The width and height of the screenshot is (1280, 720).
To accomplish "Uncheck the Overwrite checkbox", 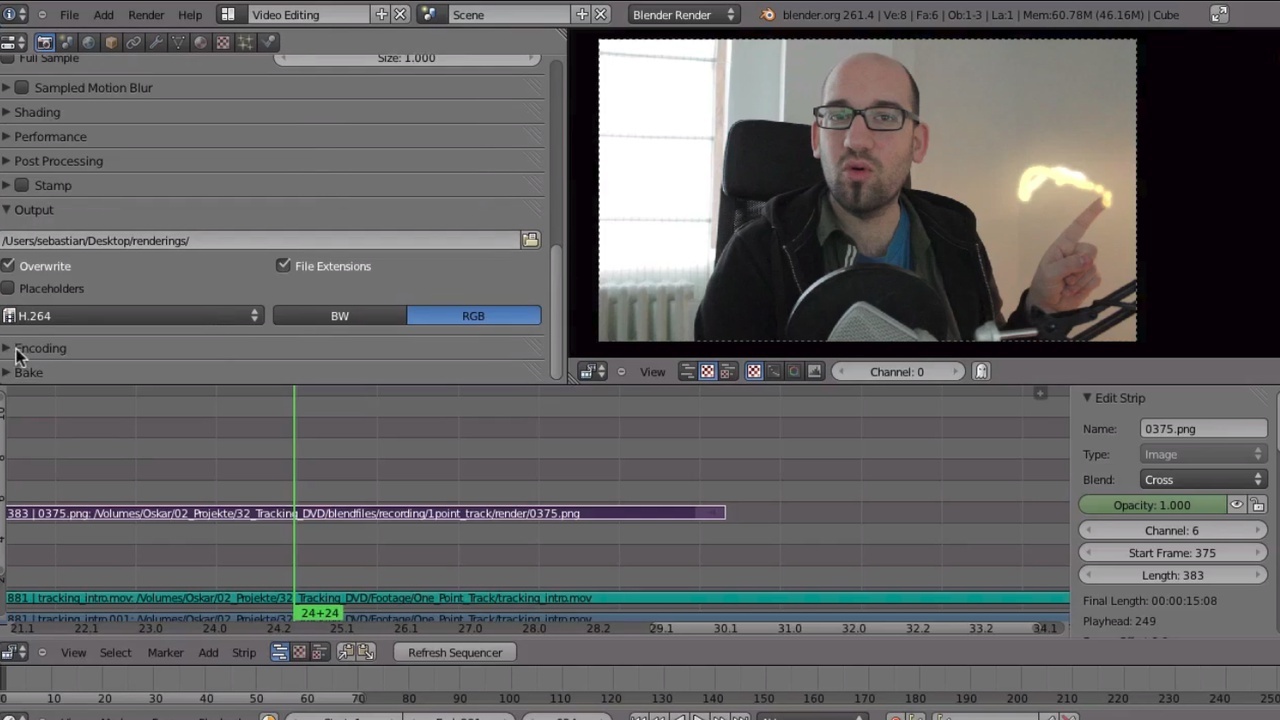I will click(x=9, y=266).
